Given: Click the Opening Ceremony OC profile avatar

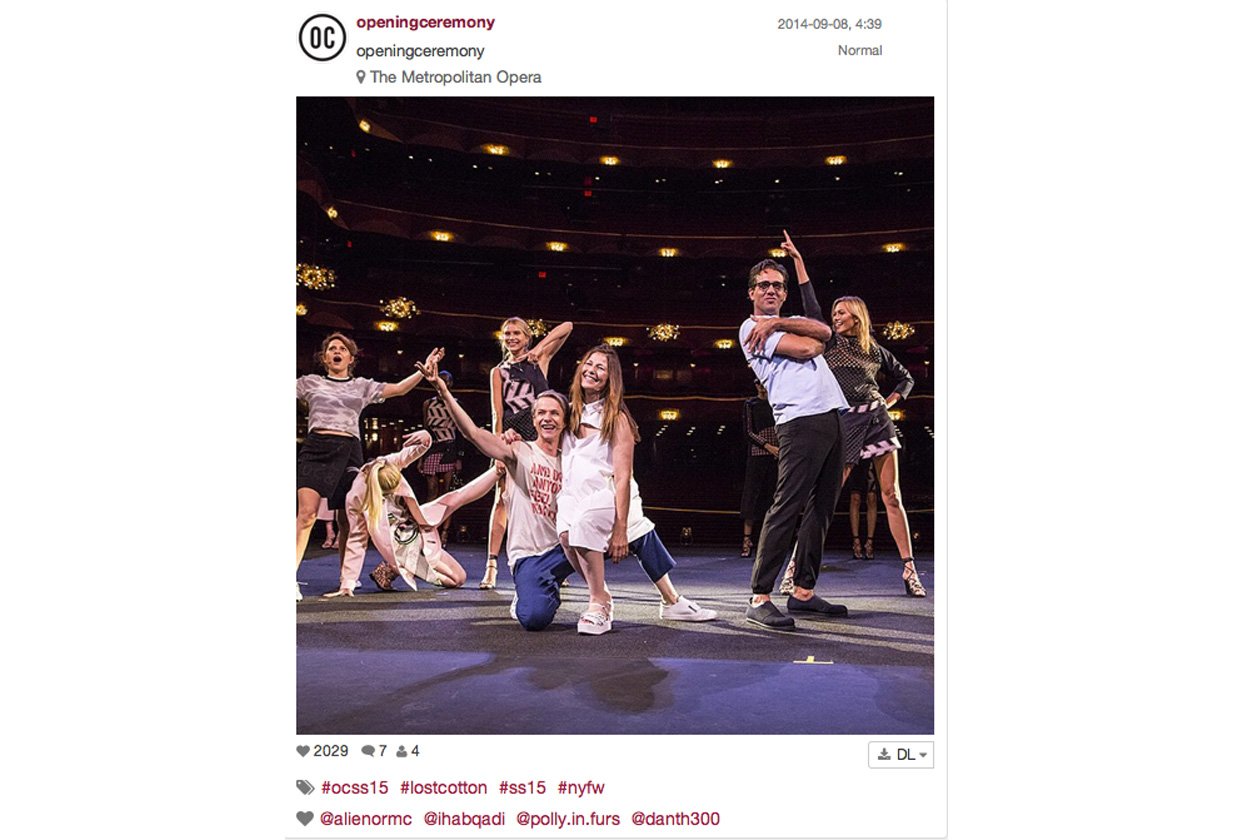Looking at the screenshot, I should (322, 38).
